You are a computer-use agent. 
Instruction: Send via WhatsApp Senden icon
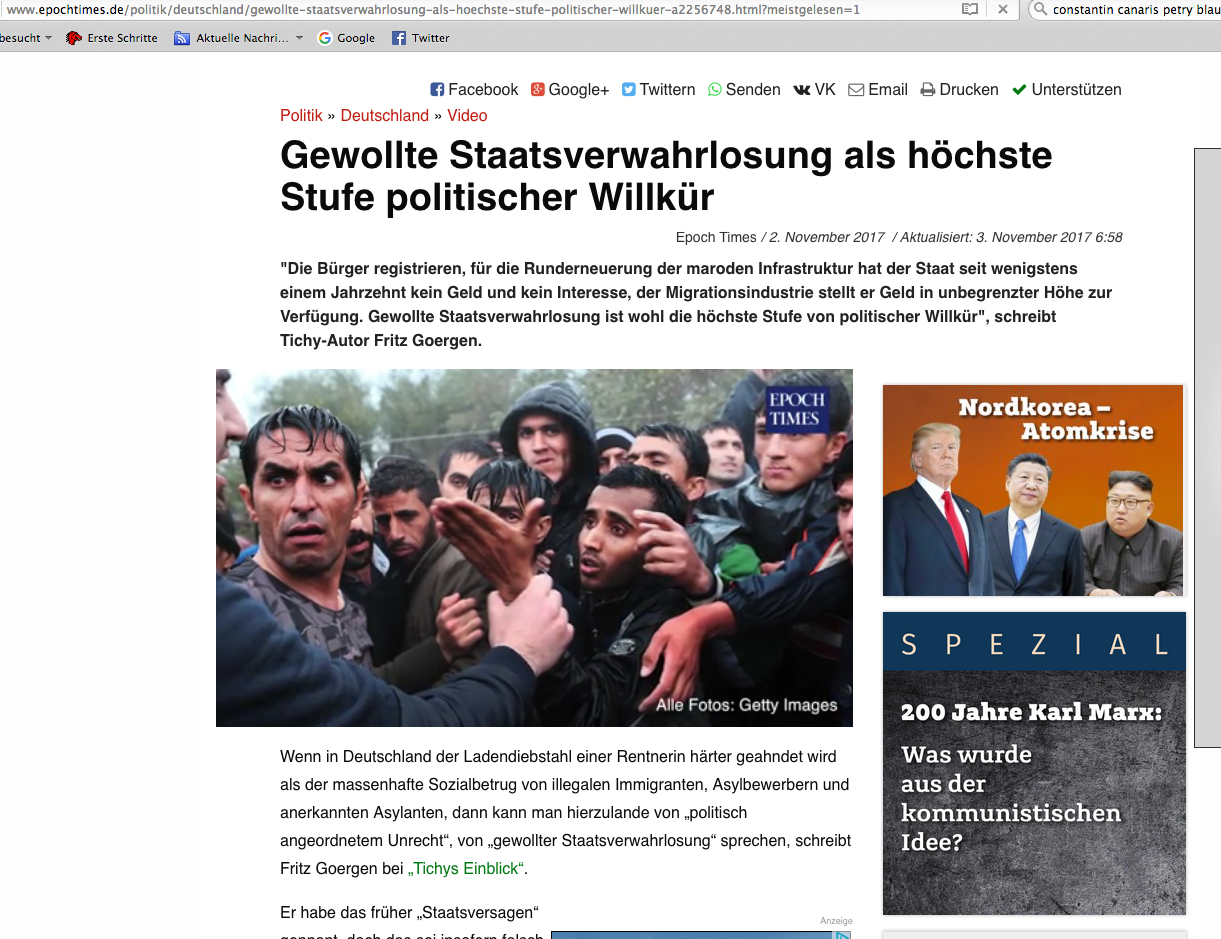tap(715, 90)
